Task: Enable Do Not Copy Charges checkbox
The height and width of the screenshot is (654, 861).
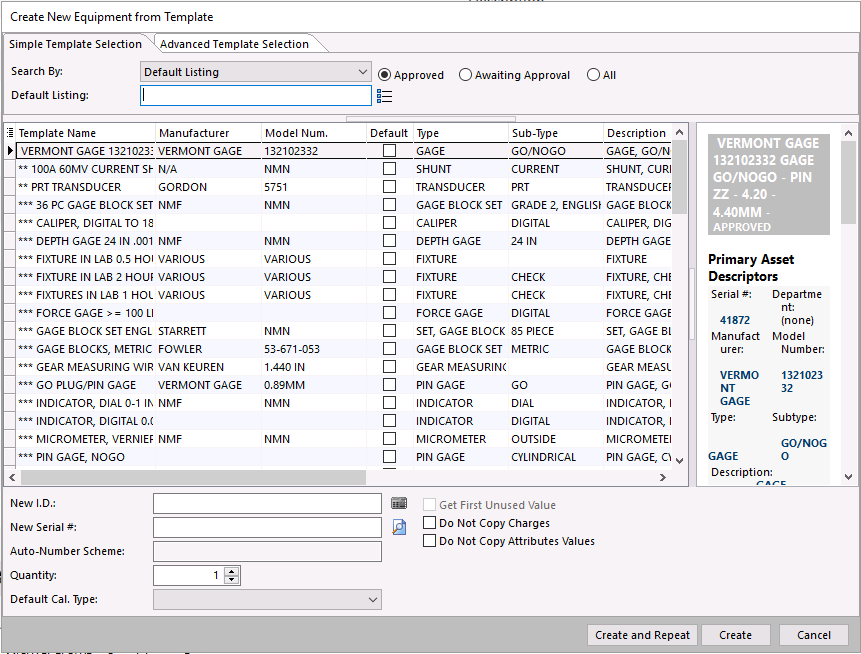Action: point(430,523)
